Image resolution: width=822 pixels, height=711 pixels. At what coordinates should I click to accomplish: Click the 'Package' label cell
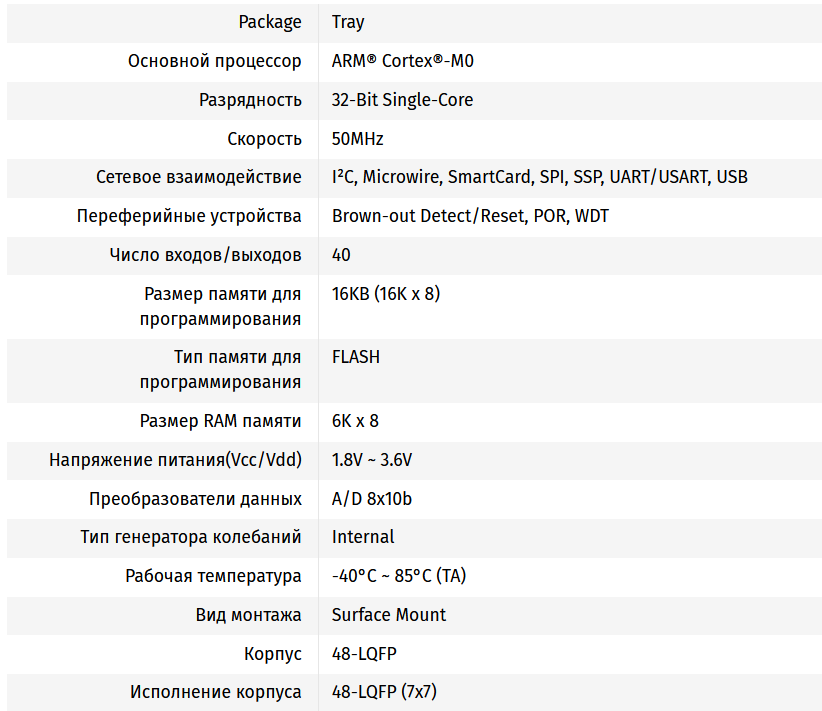click(269, 22)
